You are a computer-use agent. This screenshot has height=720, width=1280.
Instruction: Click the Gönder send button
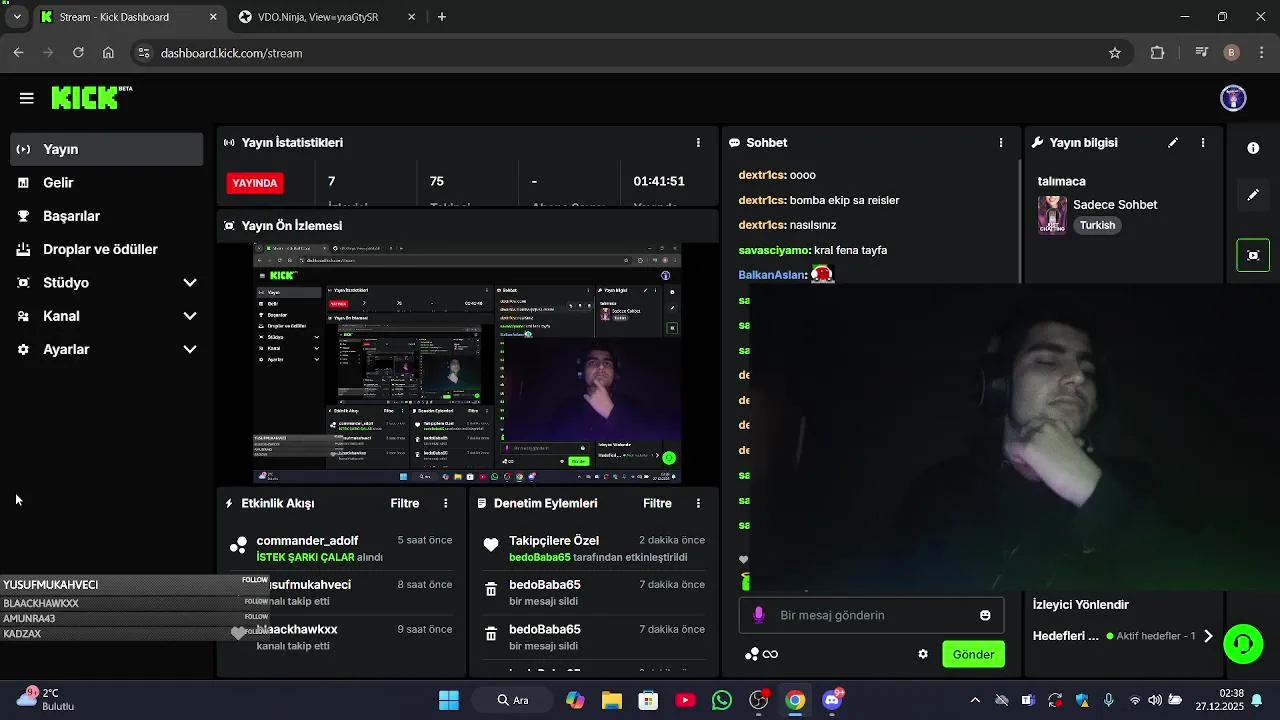tap(973, 654)
